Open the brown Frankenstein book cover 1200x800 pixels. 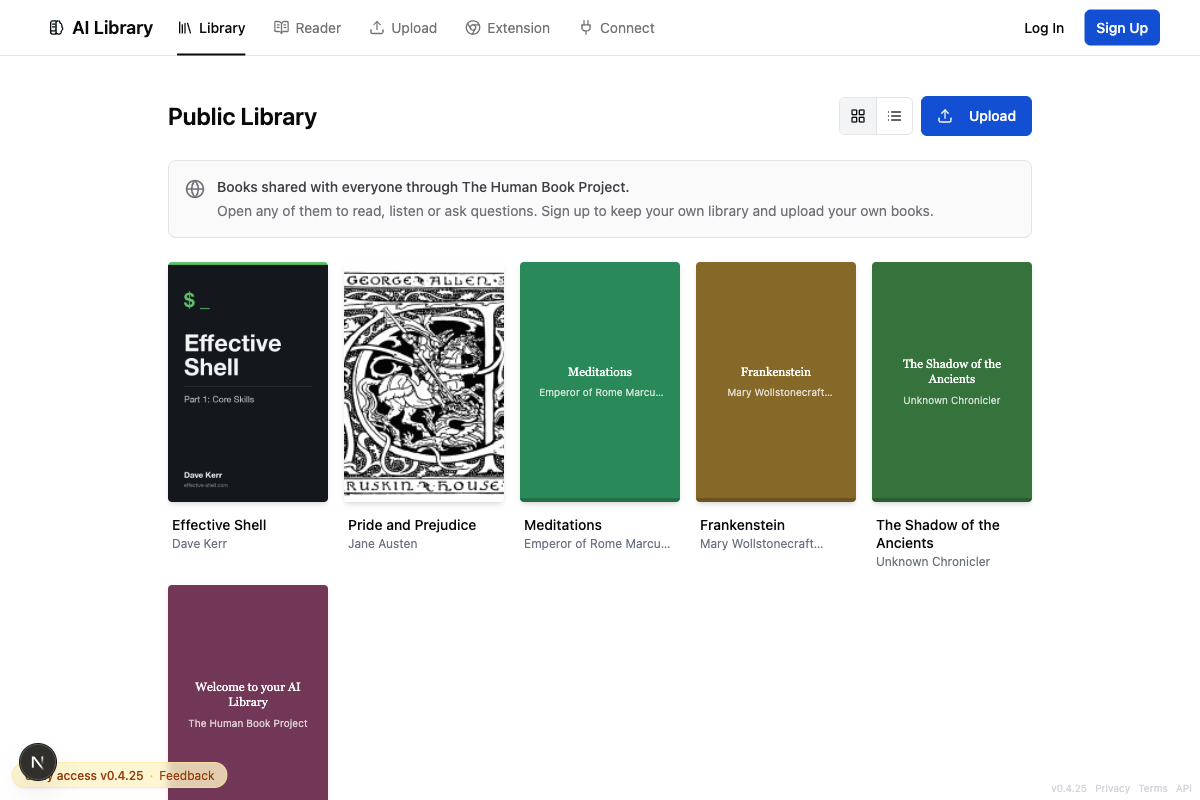[776, 382]
